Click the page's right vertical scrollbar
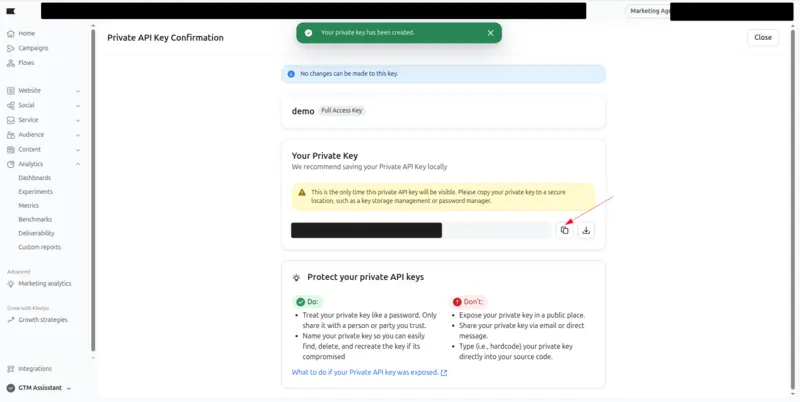 [x=791, y=211]
